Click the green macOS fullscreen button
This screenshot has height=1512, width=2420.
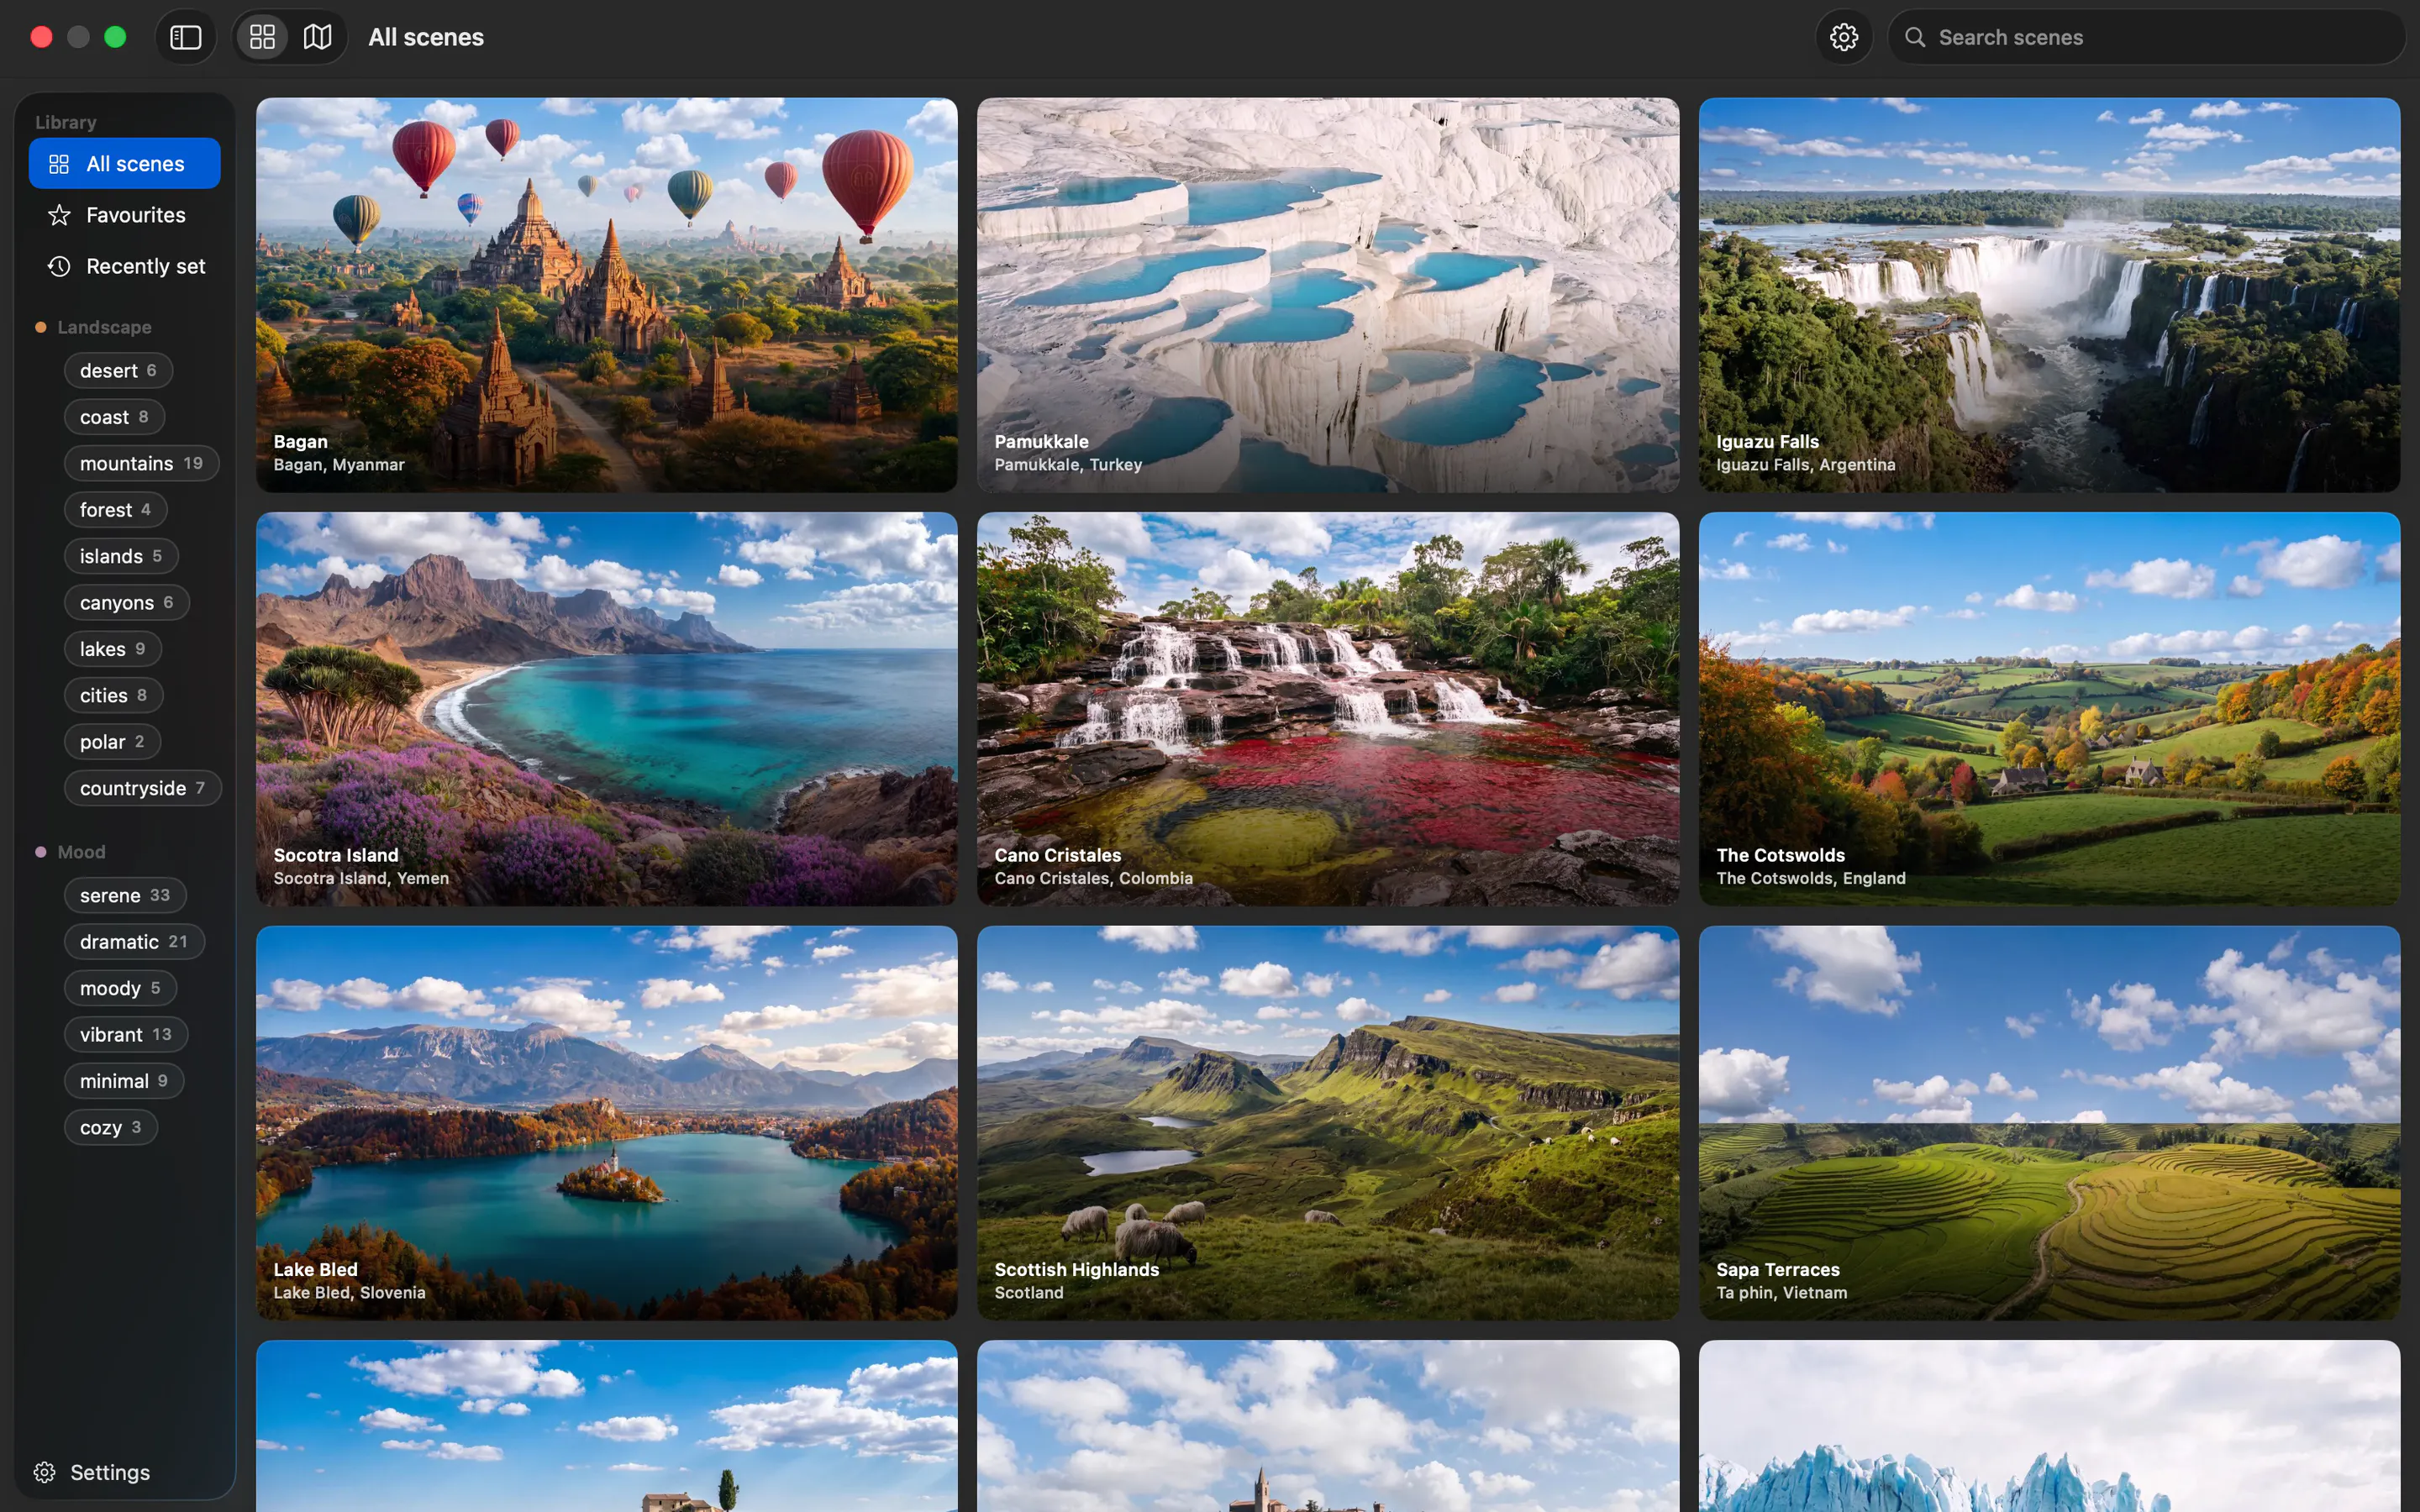point(115,37)
